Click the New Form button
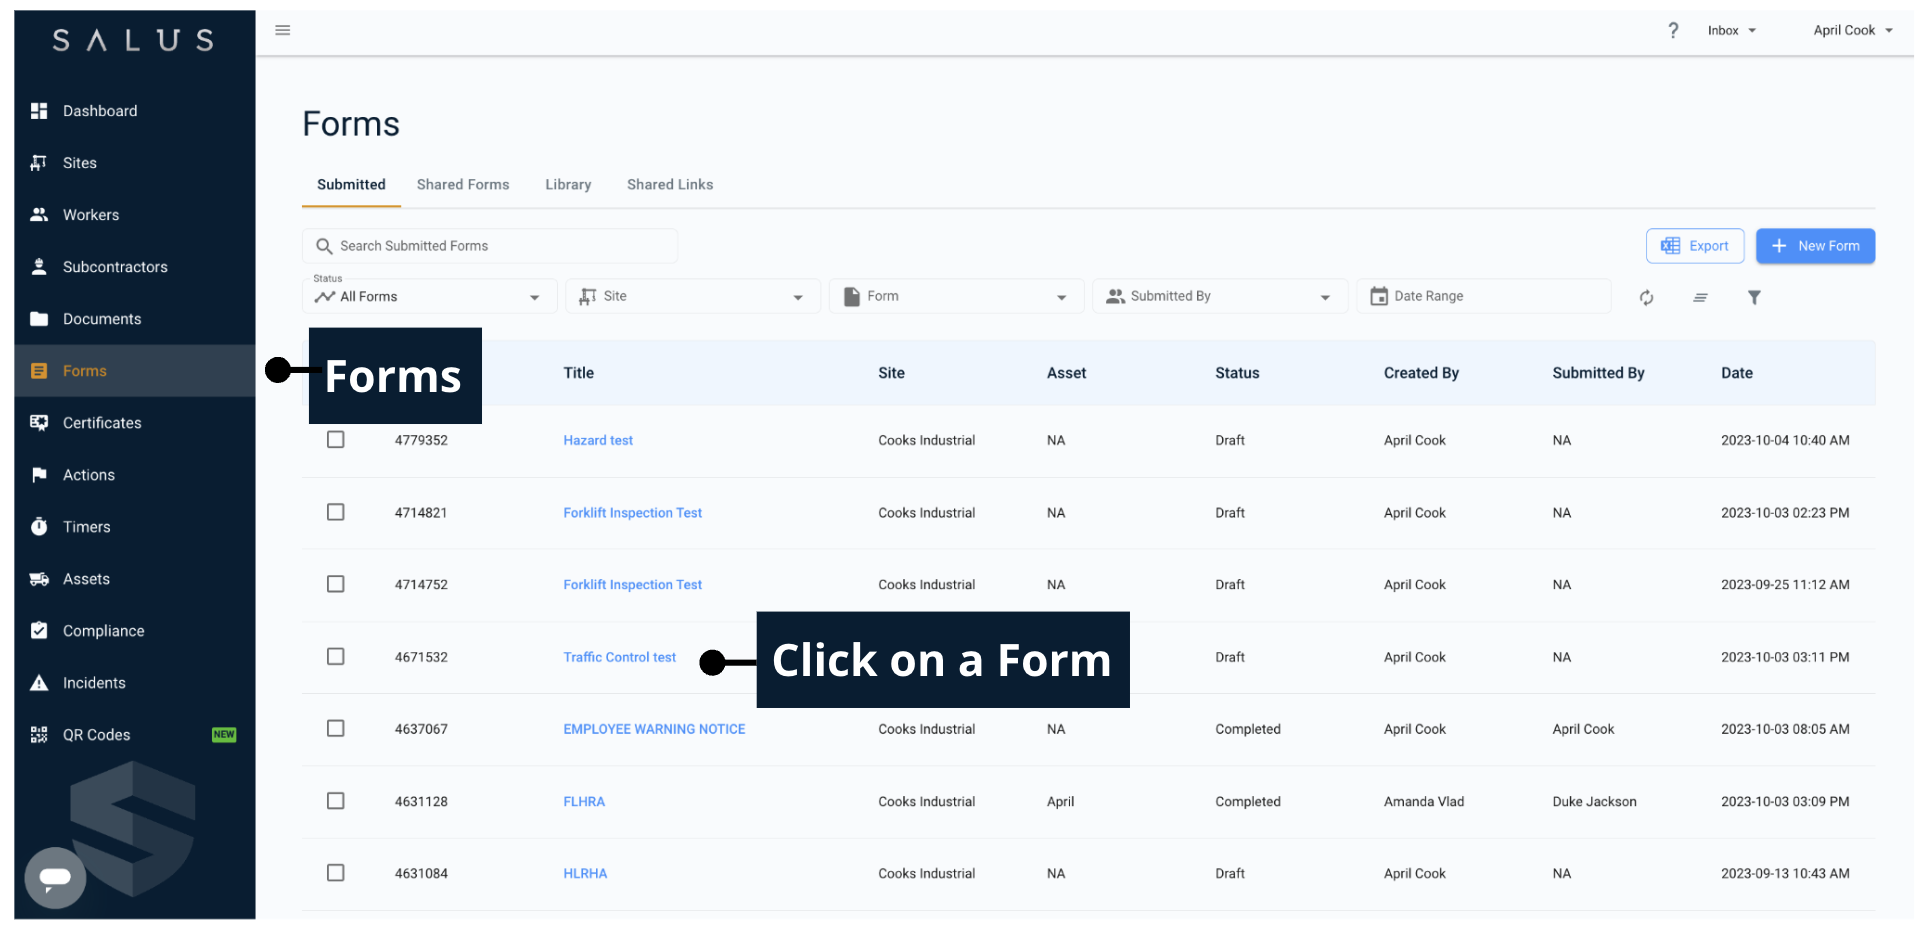Screen dimensions: 1926x934 click(1815, 246)
